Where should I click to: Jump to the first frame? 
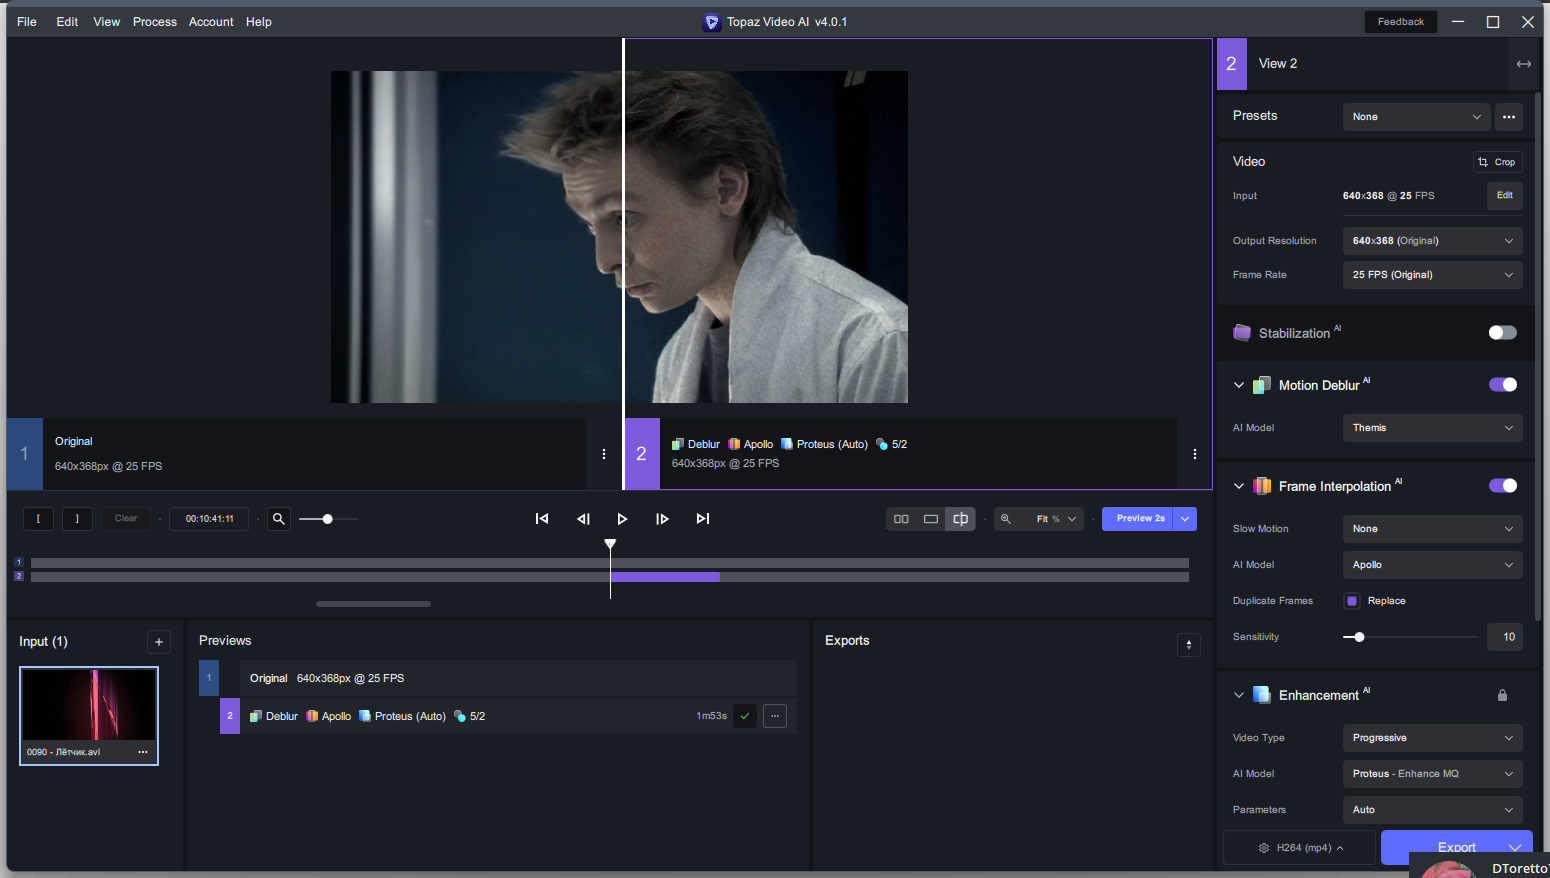(x=542, y=519)
